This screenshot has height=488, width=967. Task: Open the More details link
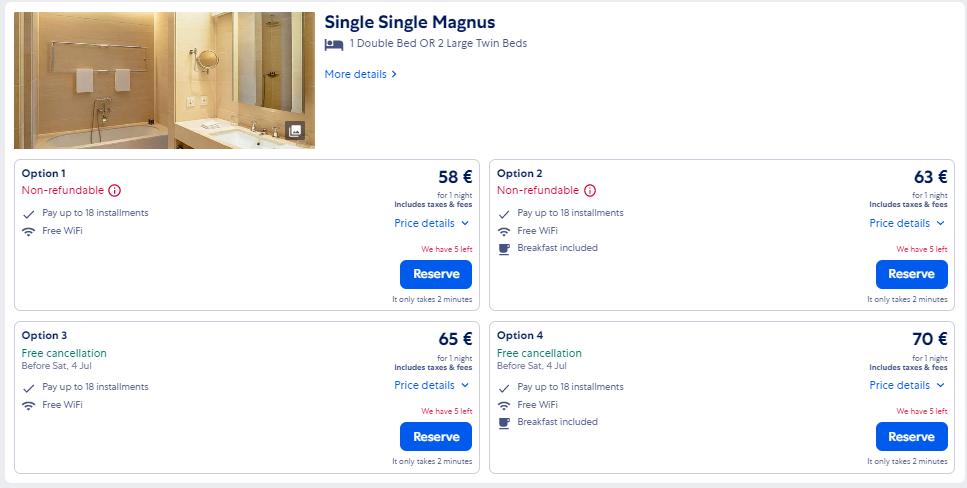point(361,74)
